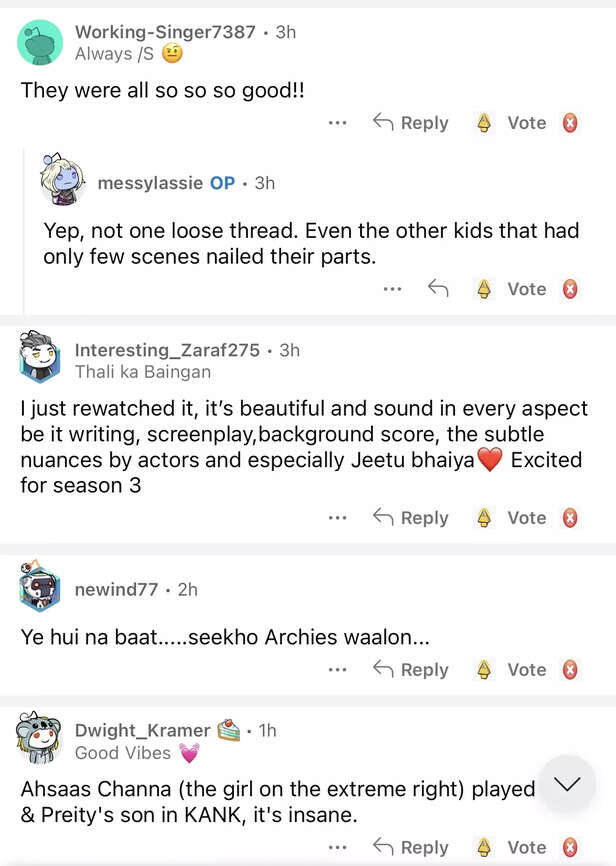
Task: Downvote Interesting_Zaraf275's comment
Action: tap(570, 518)
